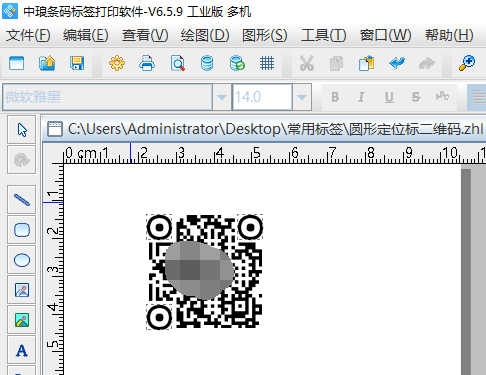Save the label with the floppy disk icon
The height and width of the screenshot is (375, 486).
click(77, 63)
